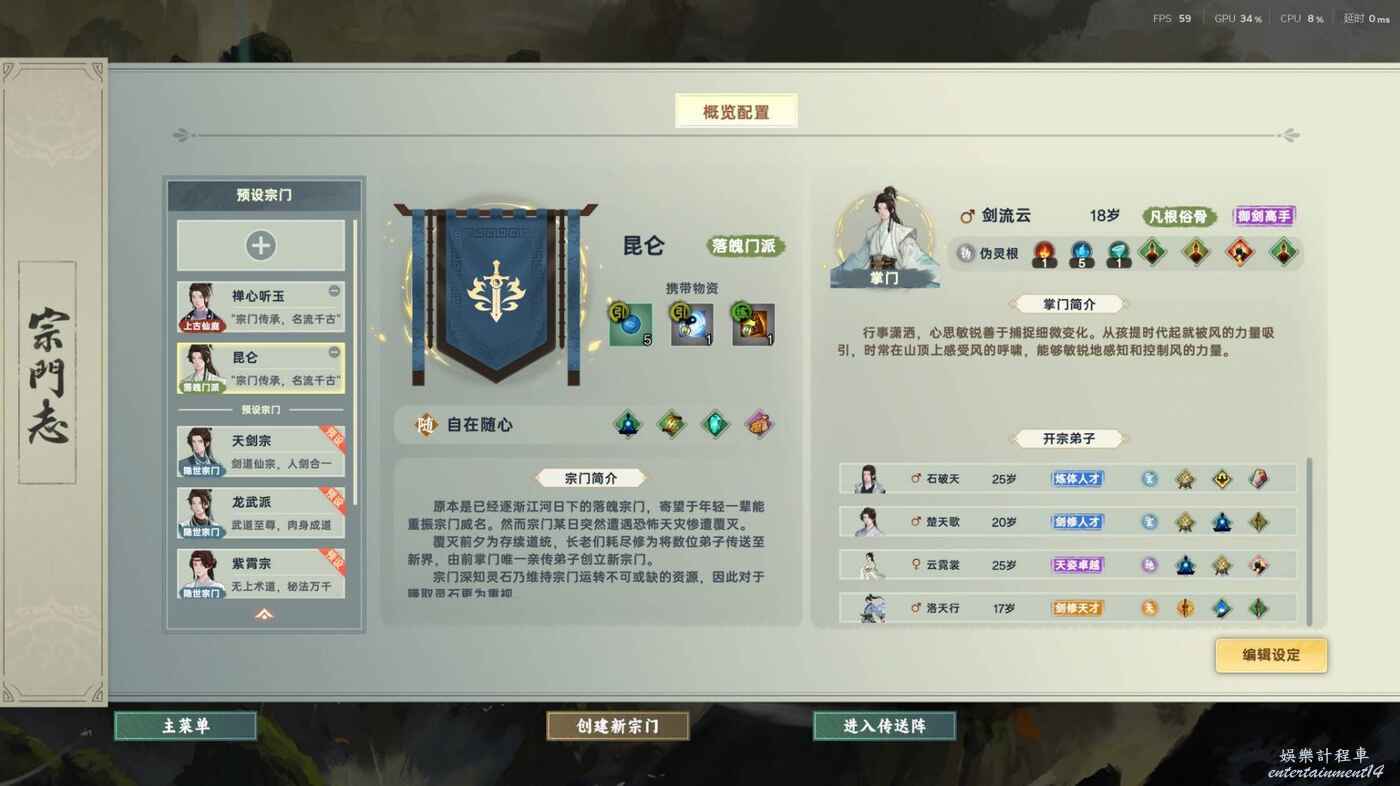The image size is (1400, 786).
Task: Select the meditation trait icon beside 自在随心
Action: point(627,424)
